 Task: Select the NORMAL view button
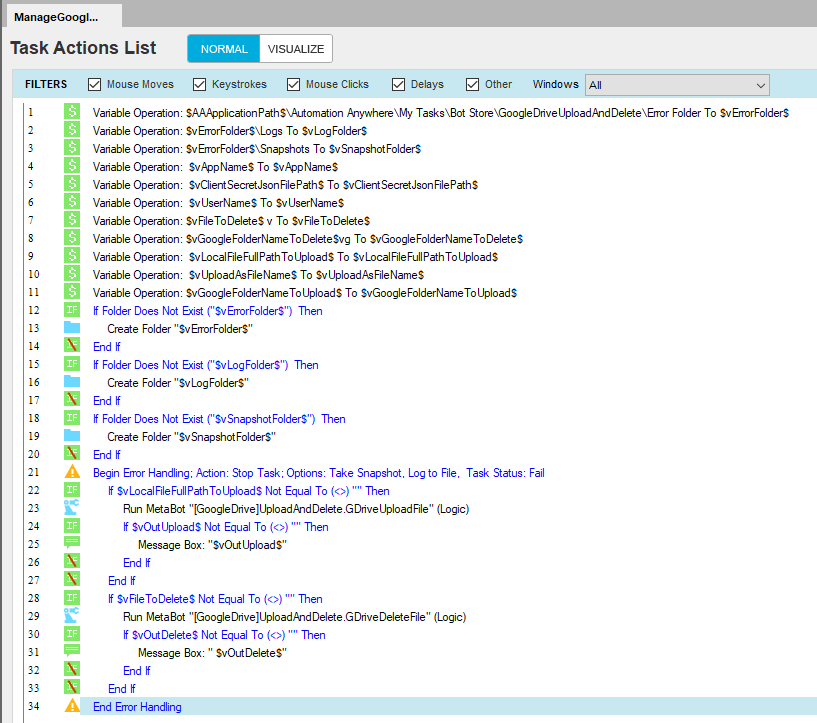click(x=224, y=49)
